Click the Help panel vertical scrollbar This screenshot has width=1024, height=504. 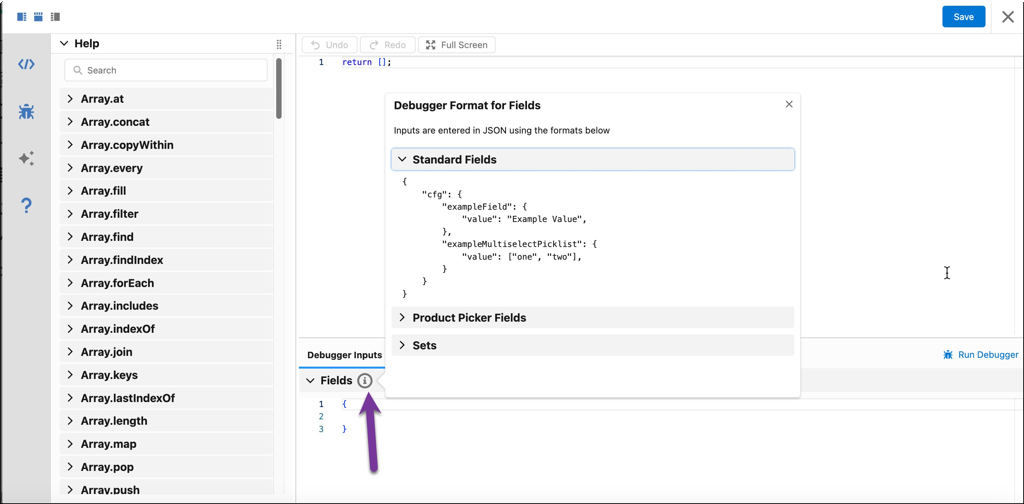279,88
